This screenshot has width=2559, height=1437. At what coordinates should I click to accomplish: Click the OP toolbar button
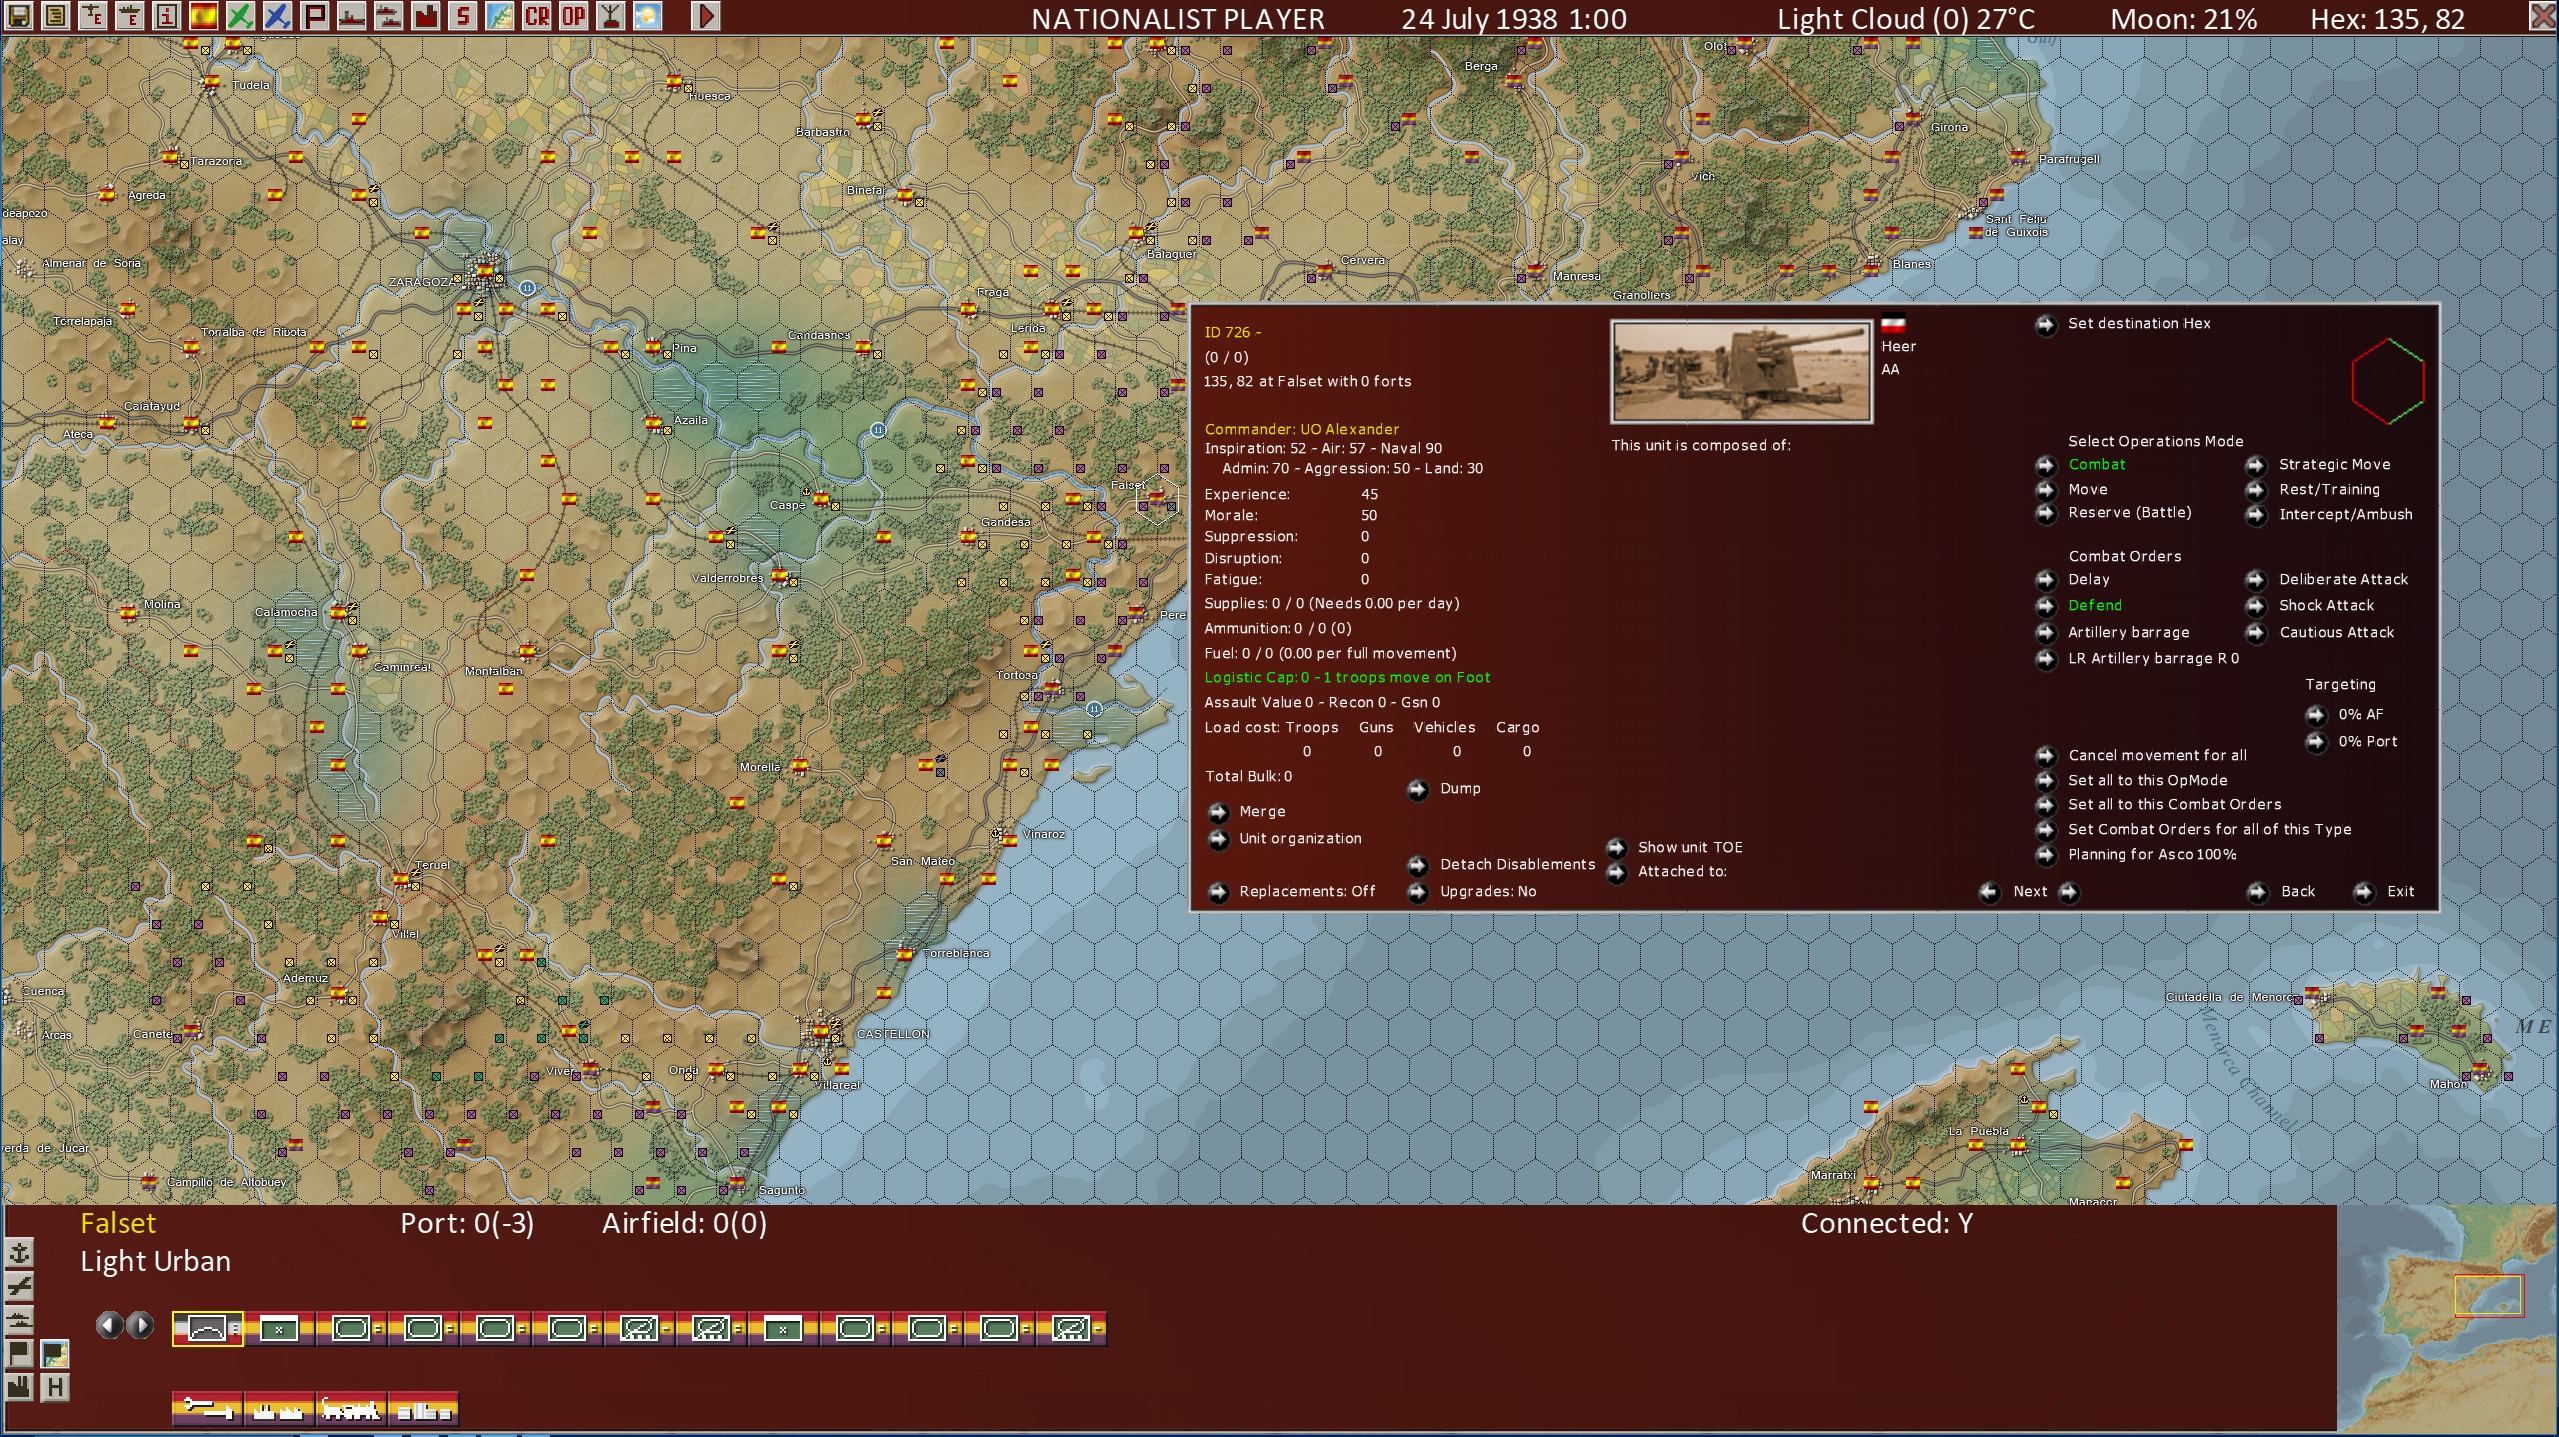(x=573, y=16)
